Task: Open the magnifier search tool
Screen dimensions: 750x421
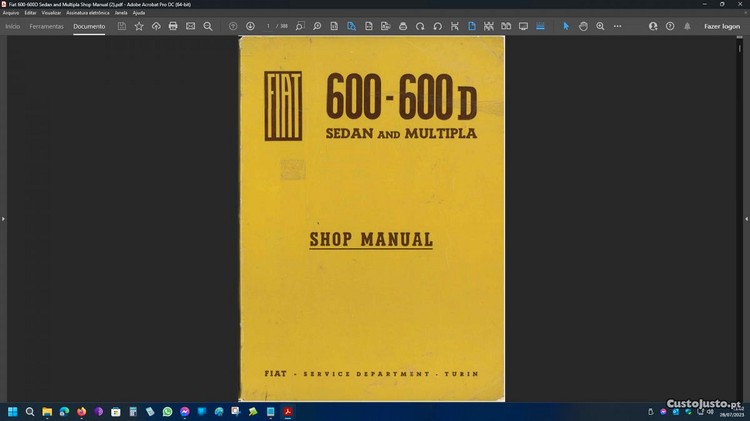Action: click(x=208, y=26)
